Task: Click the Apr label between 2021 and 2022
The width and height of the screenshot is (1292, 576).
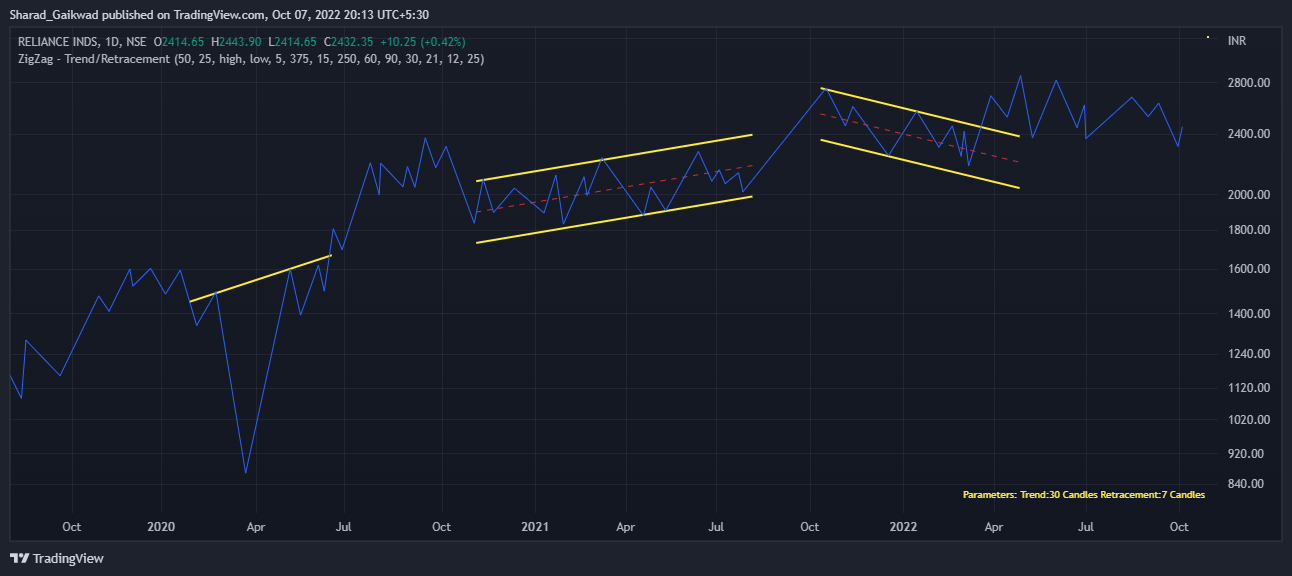Action: pyautogui.click(x=626, y=526)
